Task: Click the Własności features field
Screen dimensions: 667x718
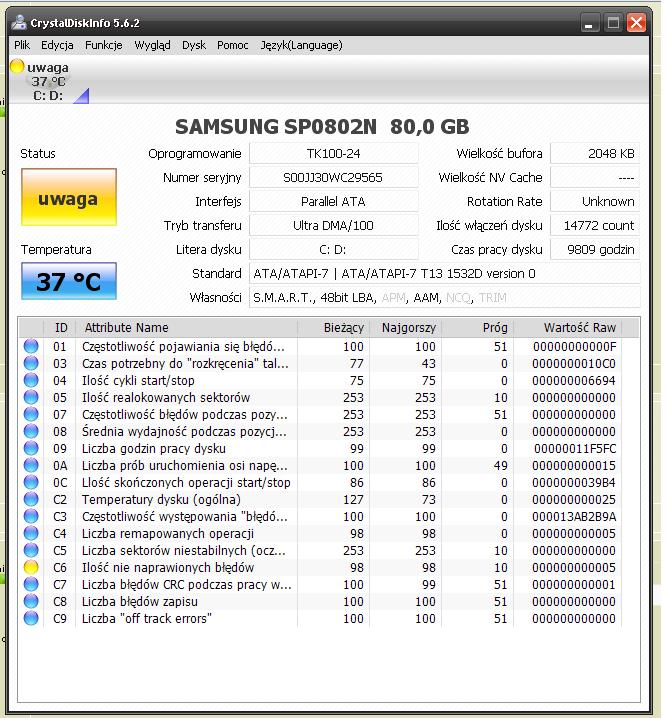Action: (x=445, y=298)
